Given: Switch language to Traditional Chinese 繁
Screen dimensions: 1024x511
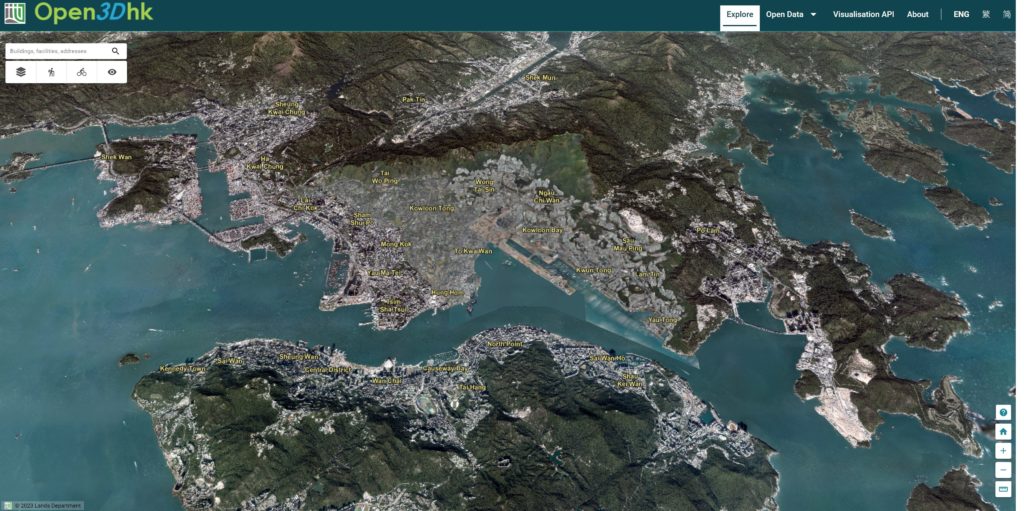Looking at the screenshot, I should pos(986,15).
